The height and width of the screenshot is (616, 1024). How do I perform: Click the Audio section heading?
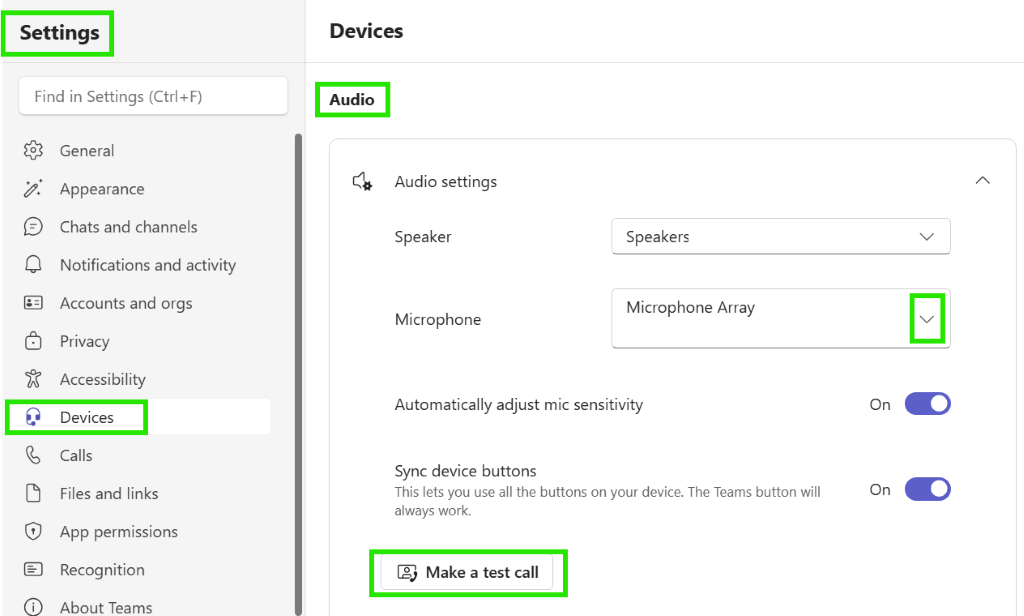pyautogui.click(x=352, y=99)
